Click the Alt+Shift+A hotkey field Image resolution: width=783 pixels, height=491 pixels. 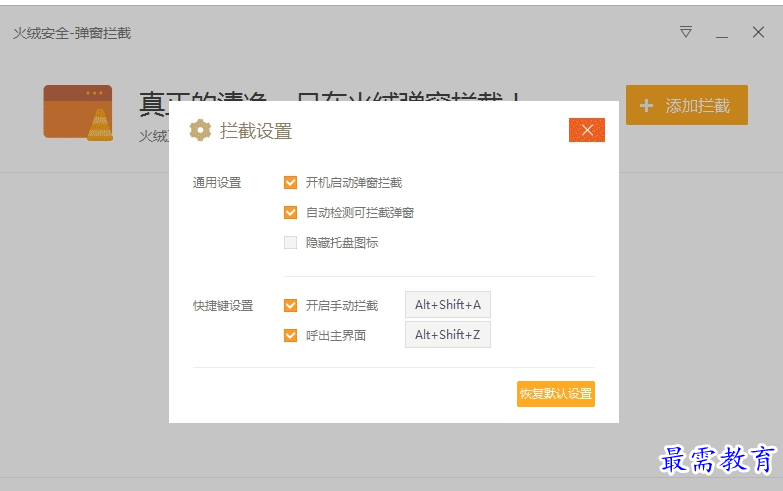pos(448,305)
